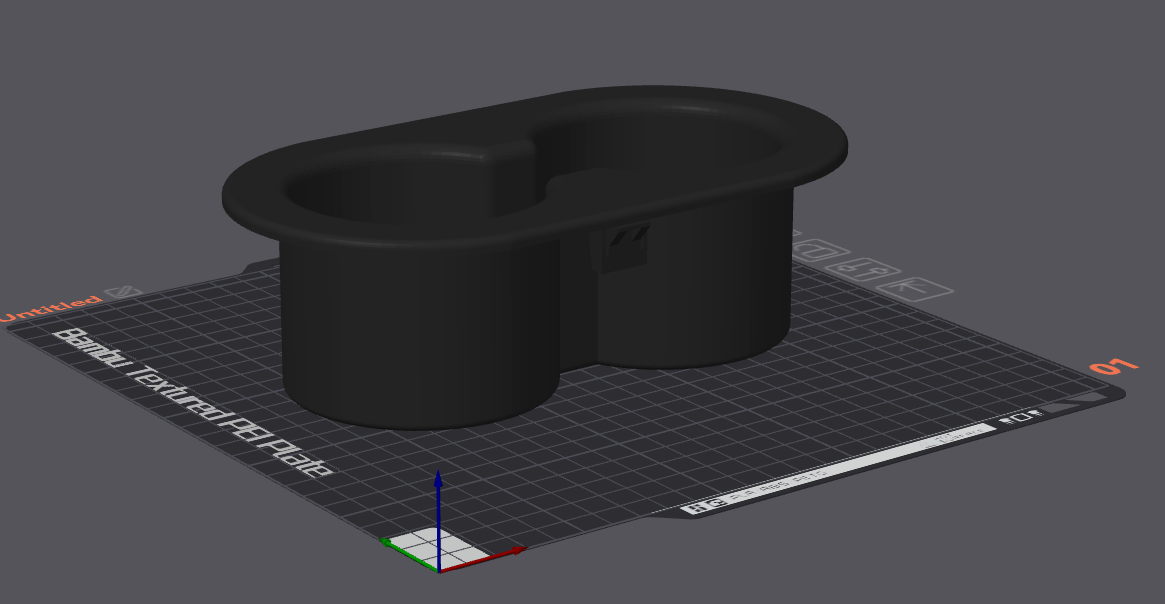Select the Untitled plate name label
This screenshot has width=1165, height=604.
click(x=51, y=308)
